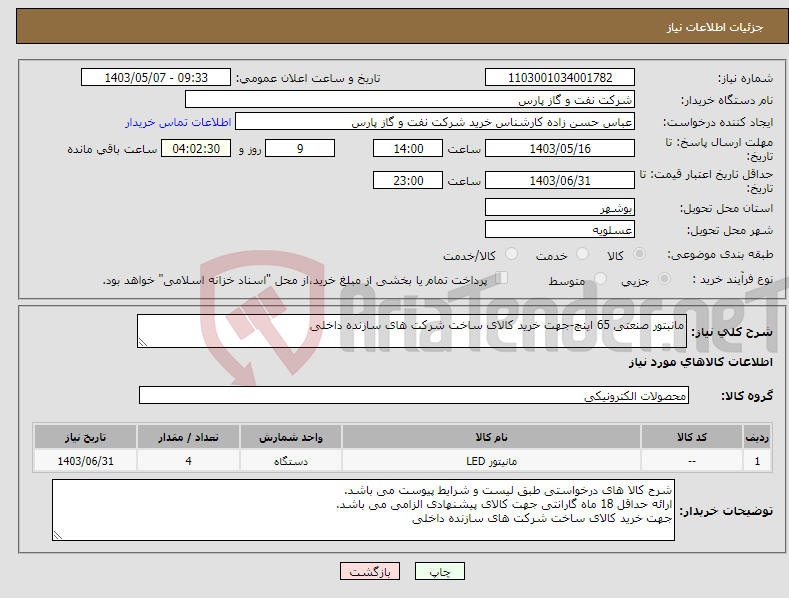Click the table cell date 1403/06/31
Screen dimensions: 789x598
(x=86, y=461)
